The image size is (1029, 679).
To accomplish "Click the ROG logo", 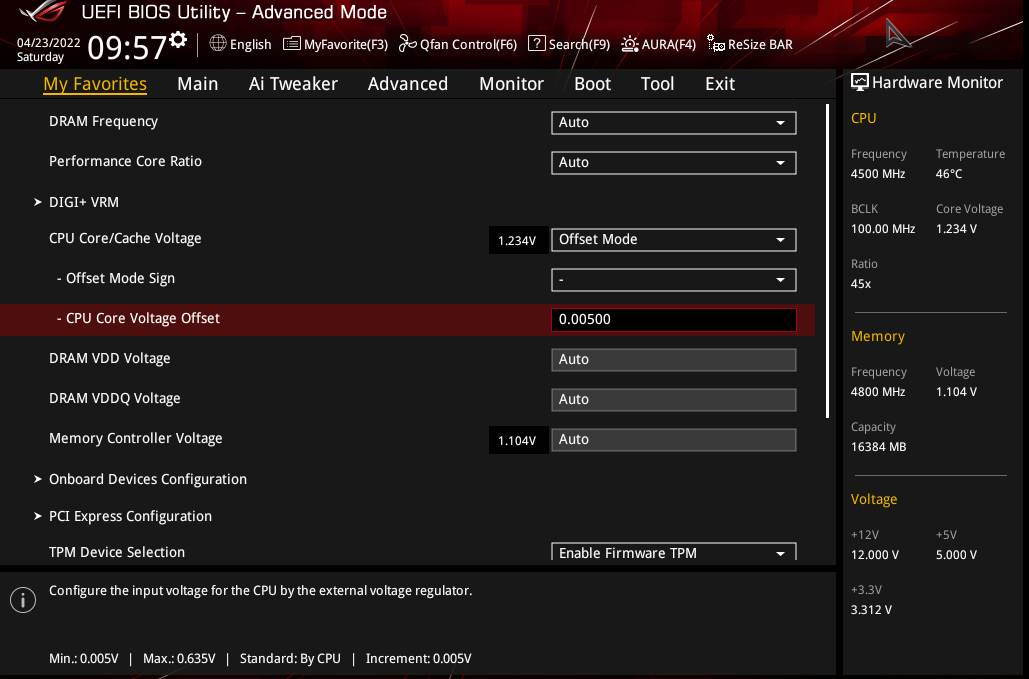I will coord(42,12).
